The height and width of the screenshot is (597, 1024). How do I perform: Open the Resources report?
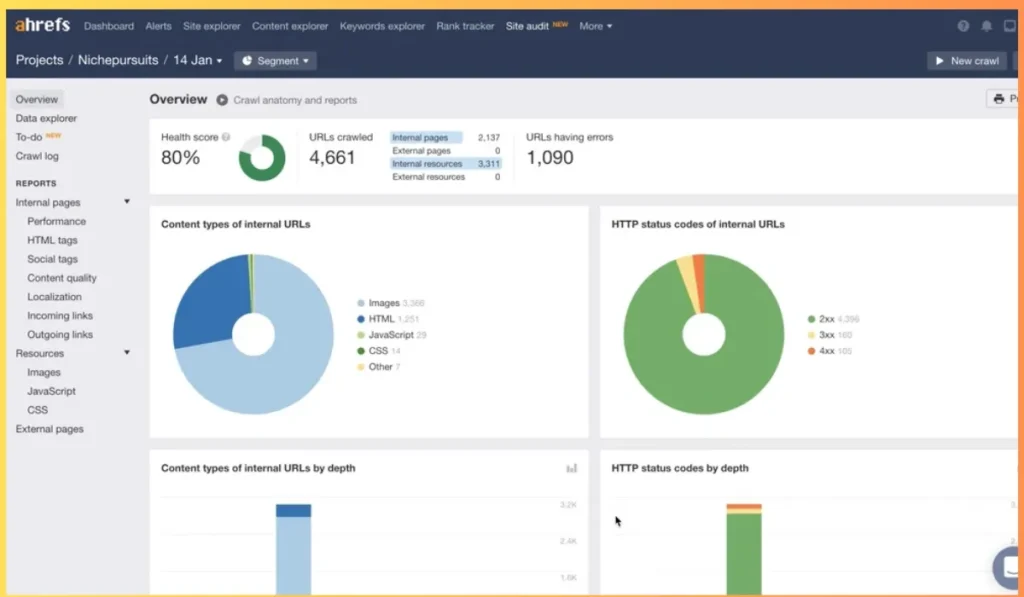click(x=40, y=353)
